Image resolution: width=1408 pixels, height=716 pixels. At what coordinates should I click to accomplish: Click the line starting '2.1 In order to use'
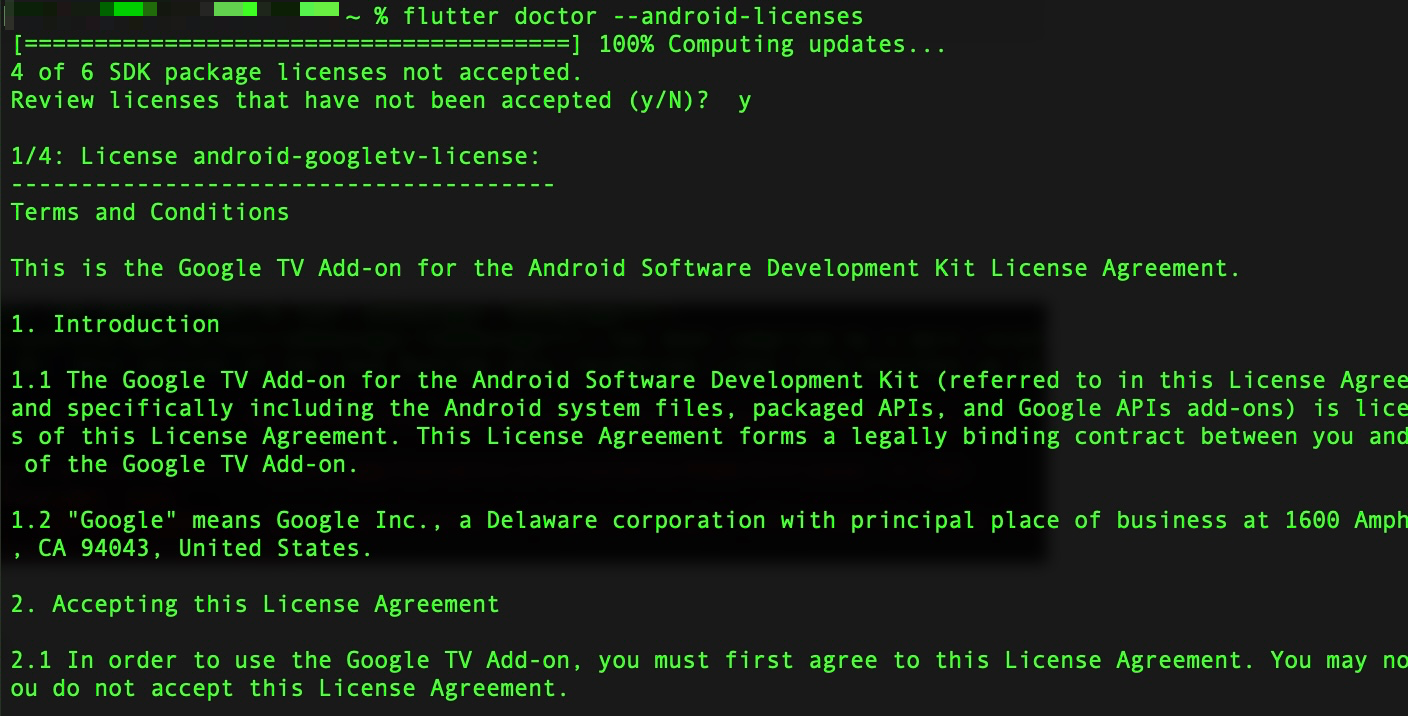(x=709, y=660)
